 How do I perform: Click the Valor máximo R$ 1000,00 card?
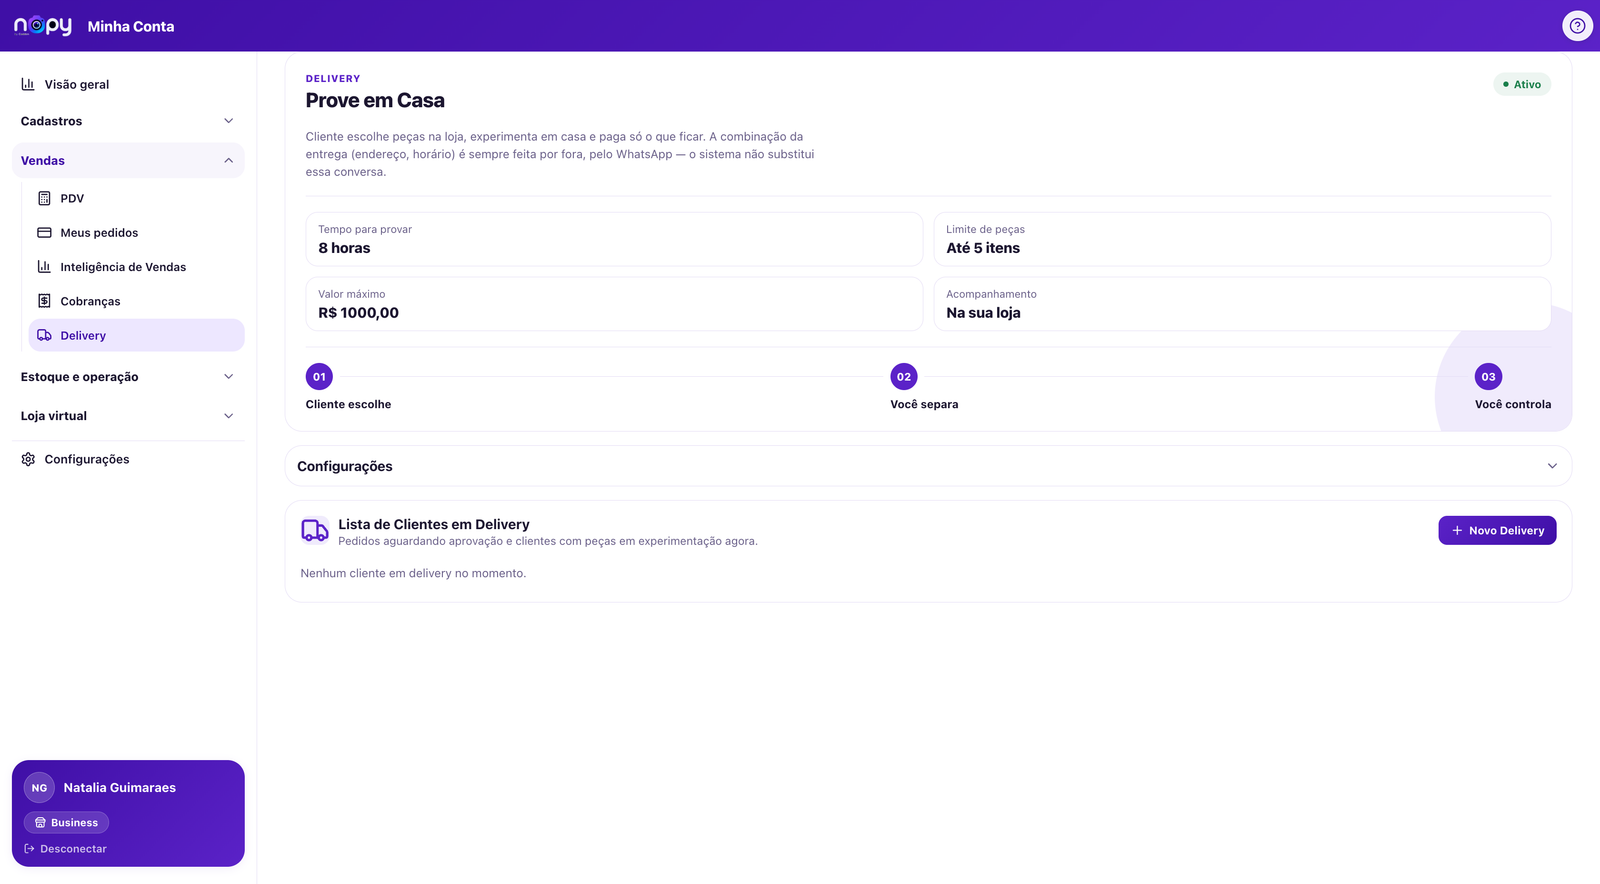pos(614,304)
